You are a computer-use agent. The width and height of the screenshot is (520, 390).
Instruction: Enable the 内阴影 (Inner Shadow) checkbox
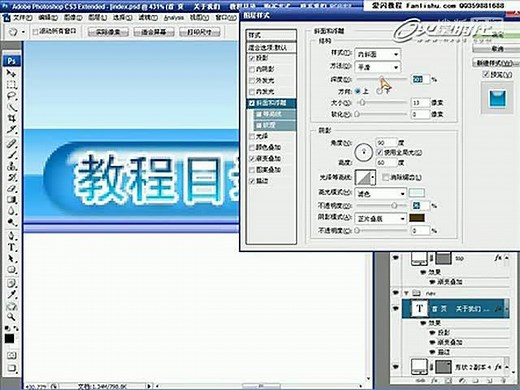[252, 69]
